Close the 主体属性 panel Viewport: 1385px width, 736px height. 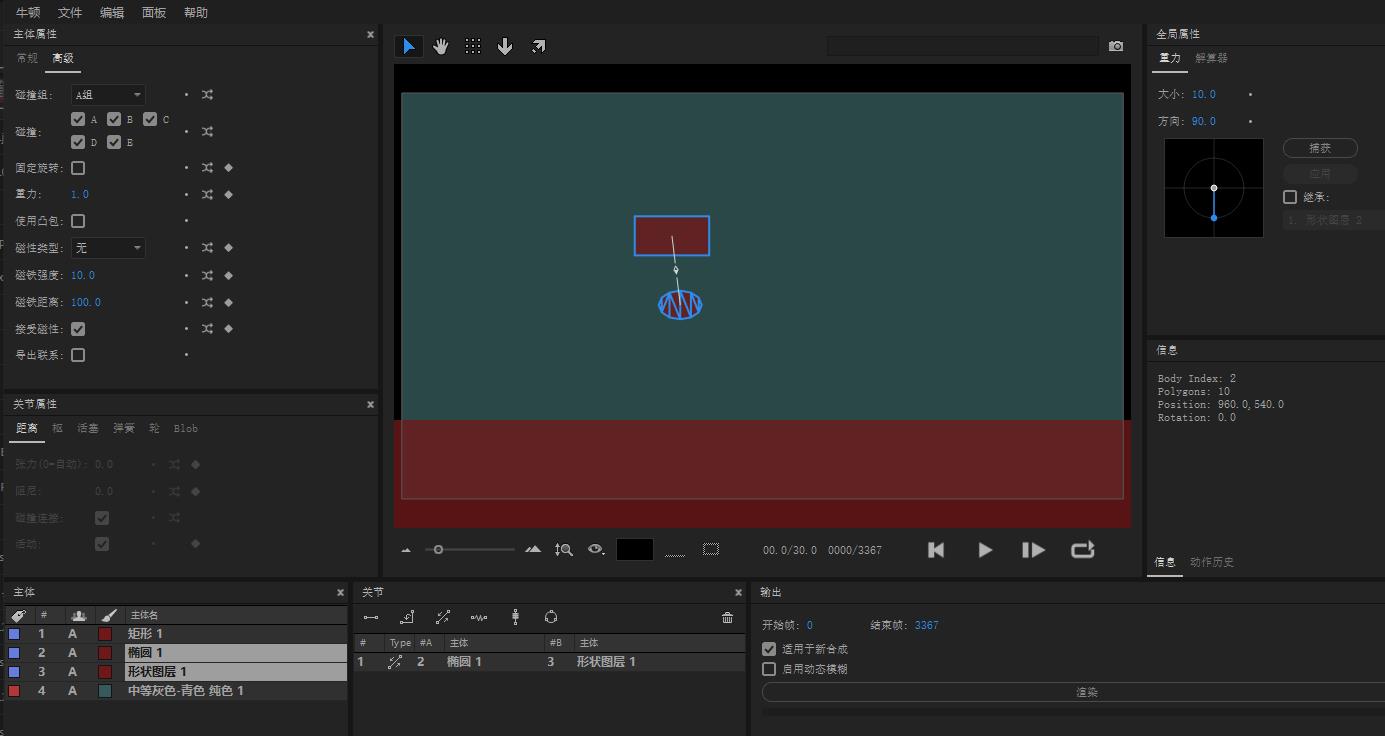click(370, 34)
